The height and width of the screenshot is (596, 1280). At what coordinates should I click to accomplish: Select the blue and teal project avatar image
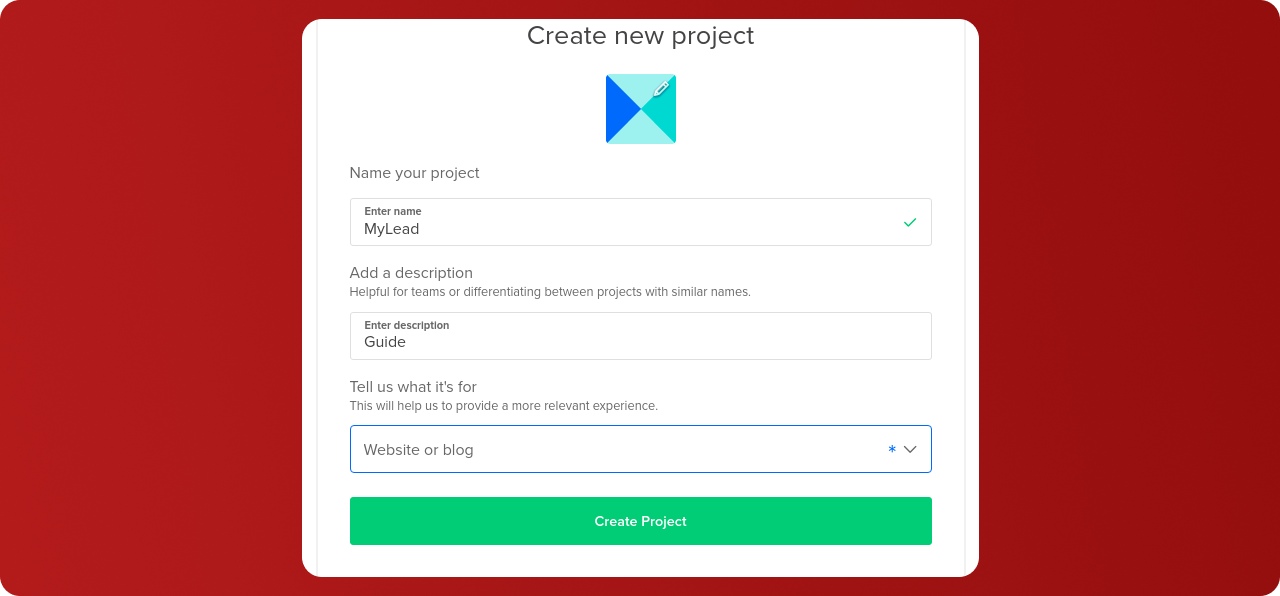(641, 109)
